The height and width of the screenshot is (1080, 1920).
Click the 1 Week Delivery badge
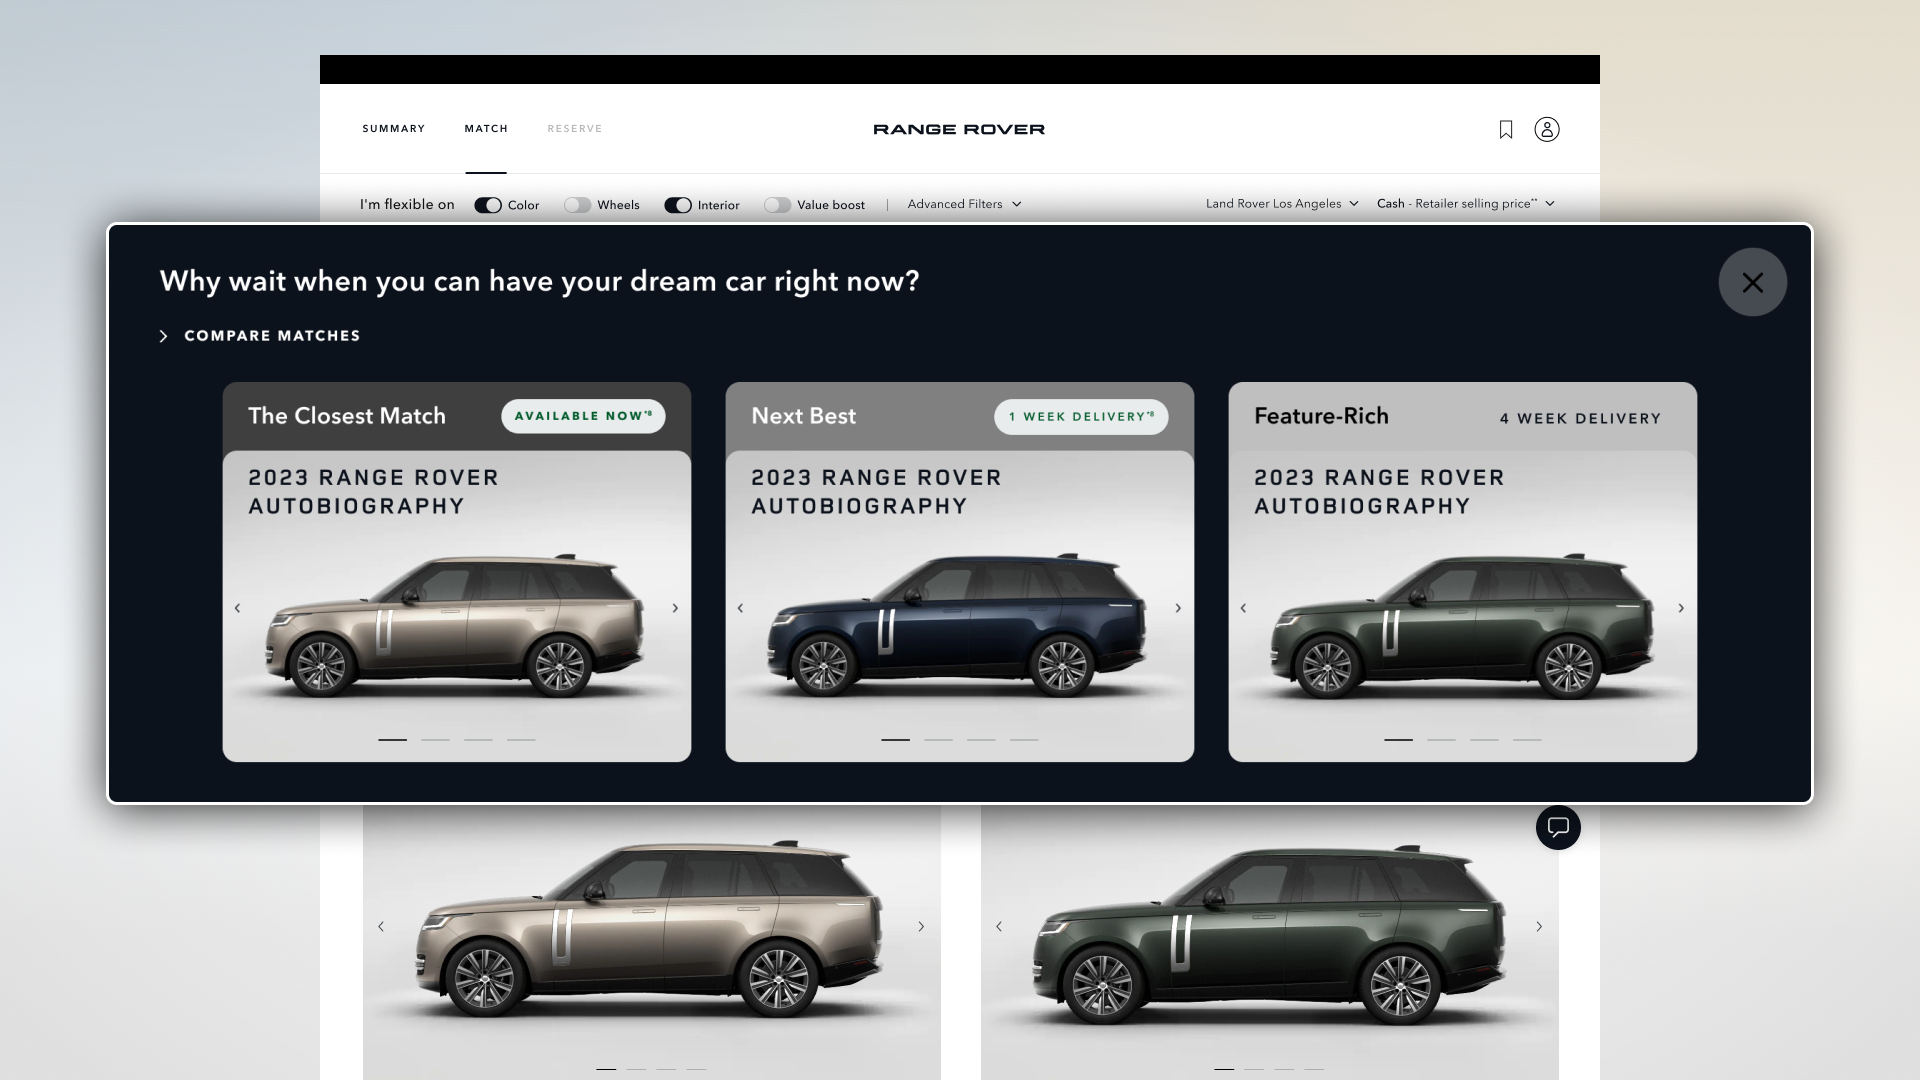point(1081,417)
